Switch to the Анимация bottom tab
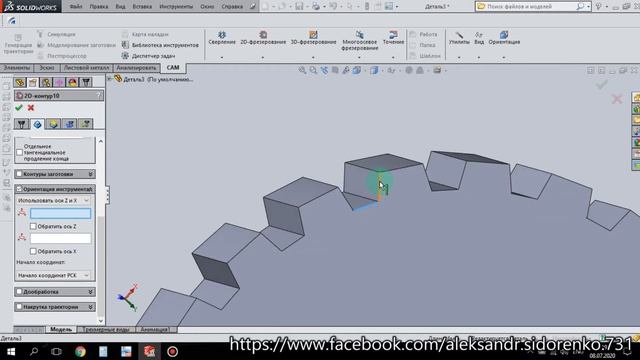Screen dimensions: 640x360 (x=154, y=329)
